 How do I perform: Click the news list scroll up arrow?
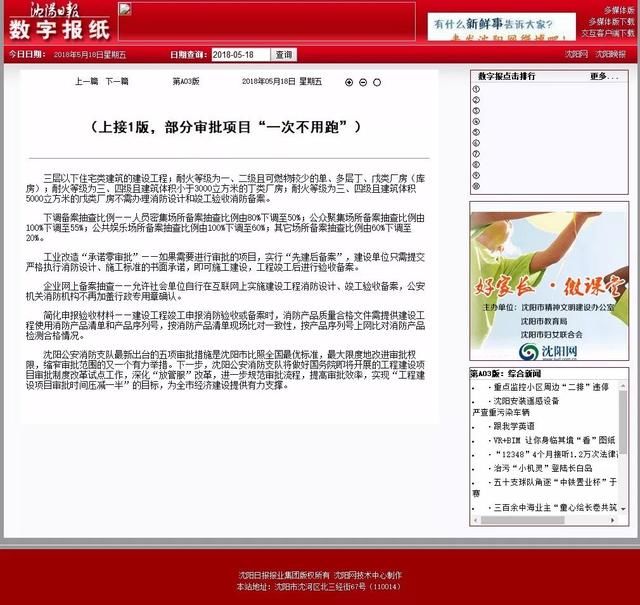[623, 385]
